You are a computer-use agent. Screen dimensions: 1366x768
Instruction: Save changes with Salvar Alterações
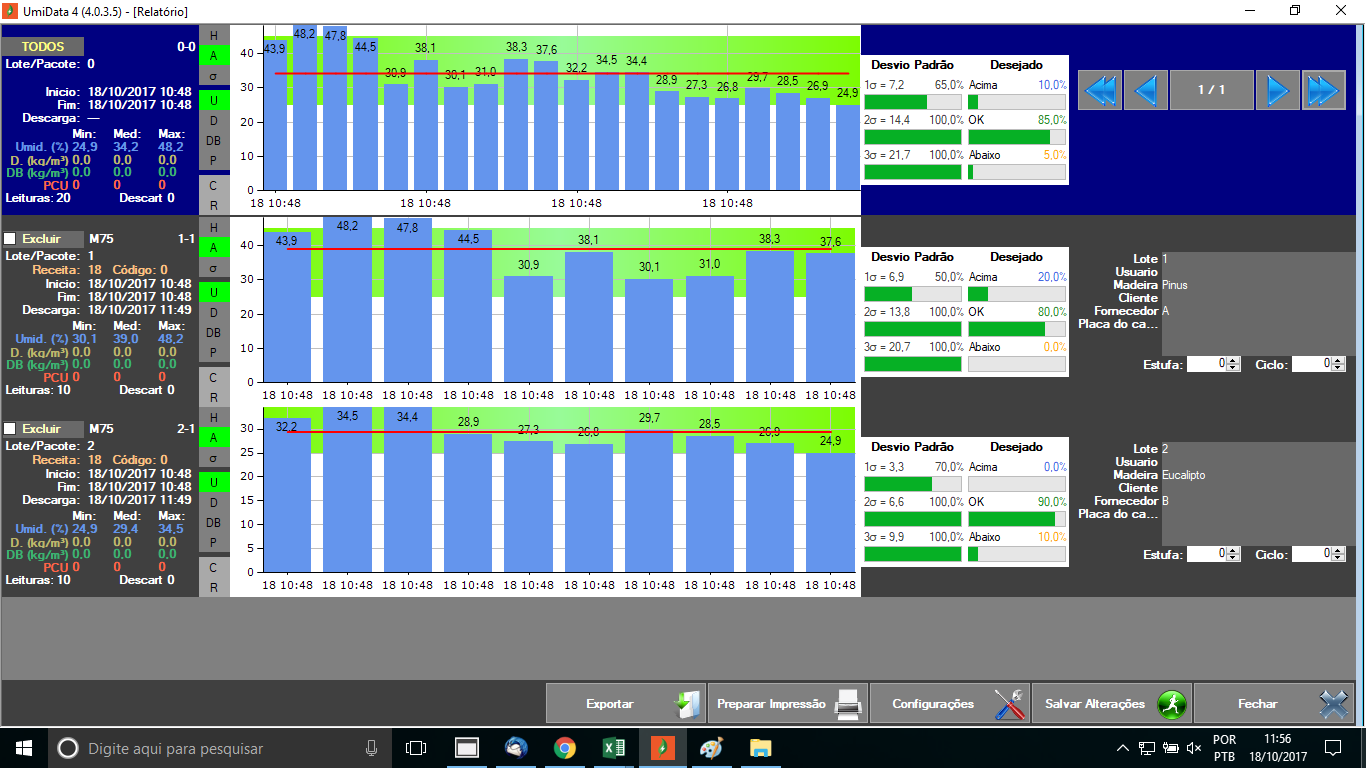pos(1112,704)
